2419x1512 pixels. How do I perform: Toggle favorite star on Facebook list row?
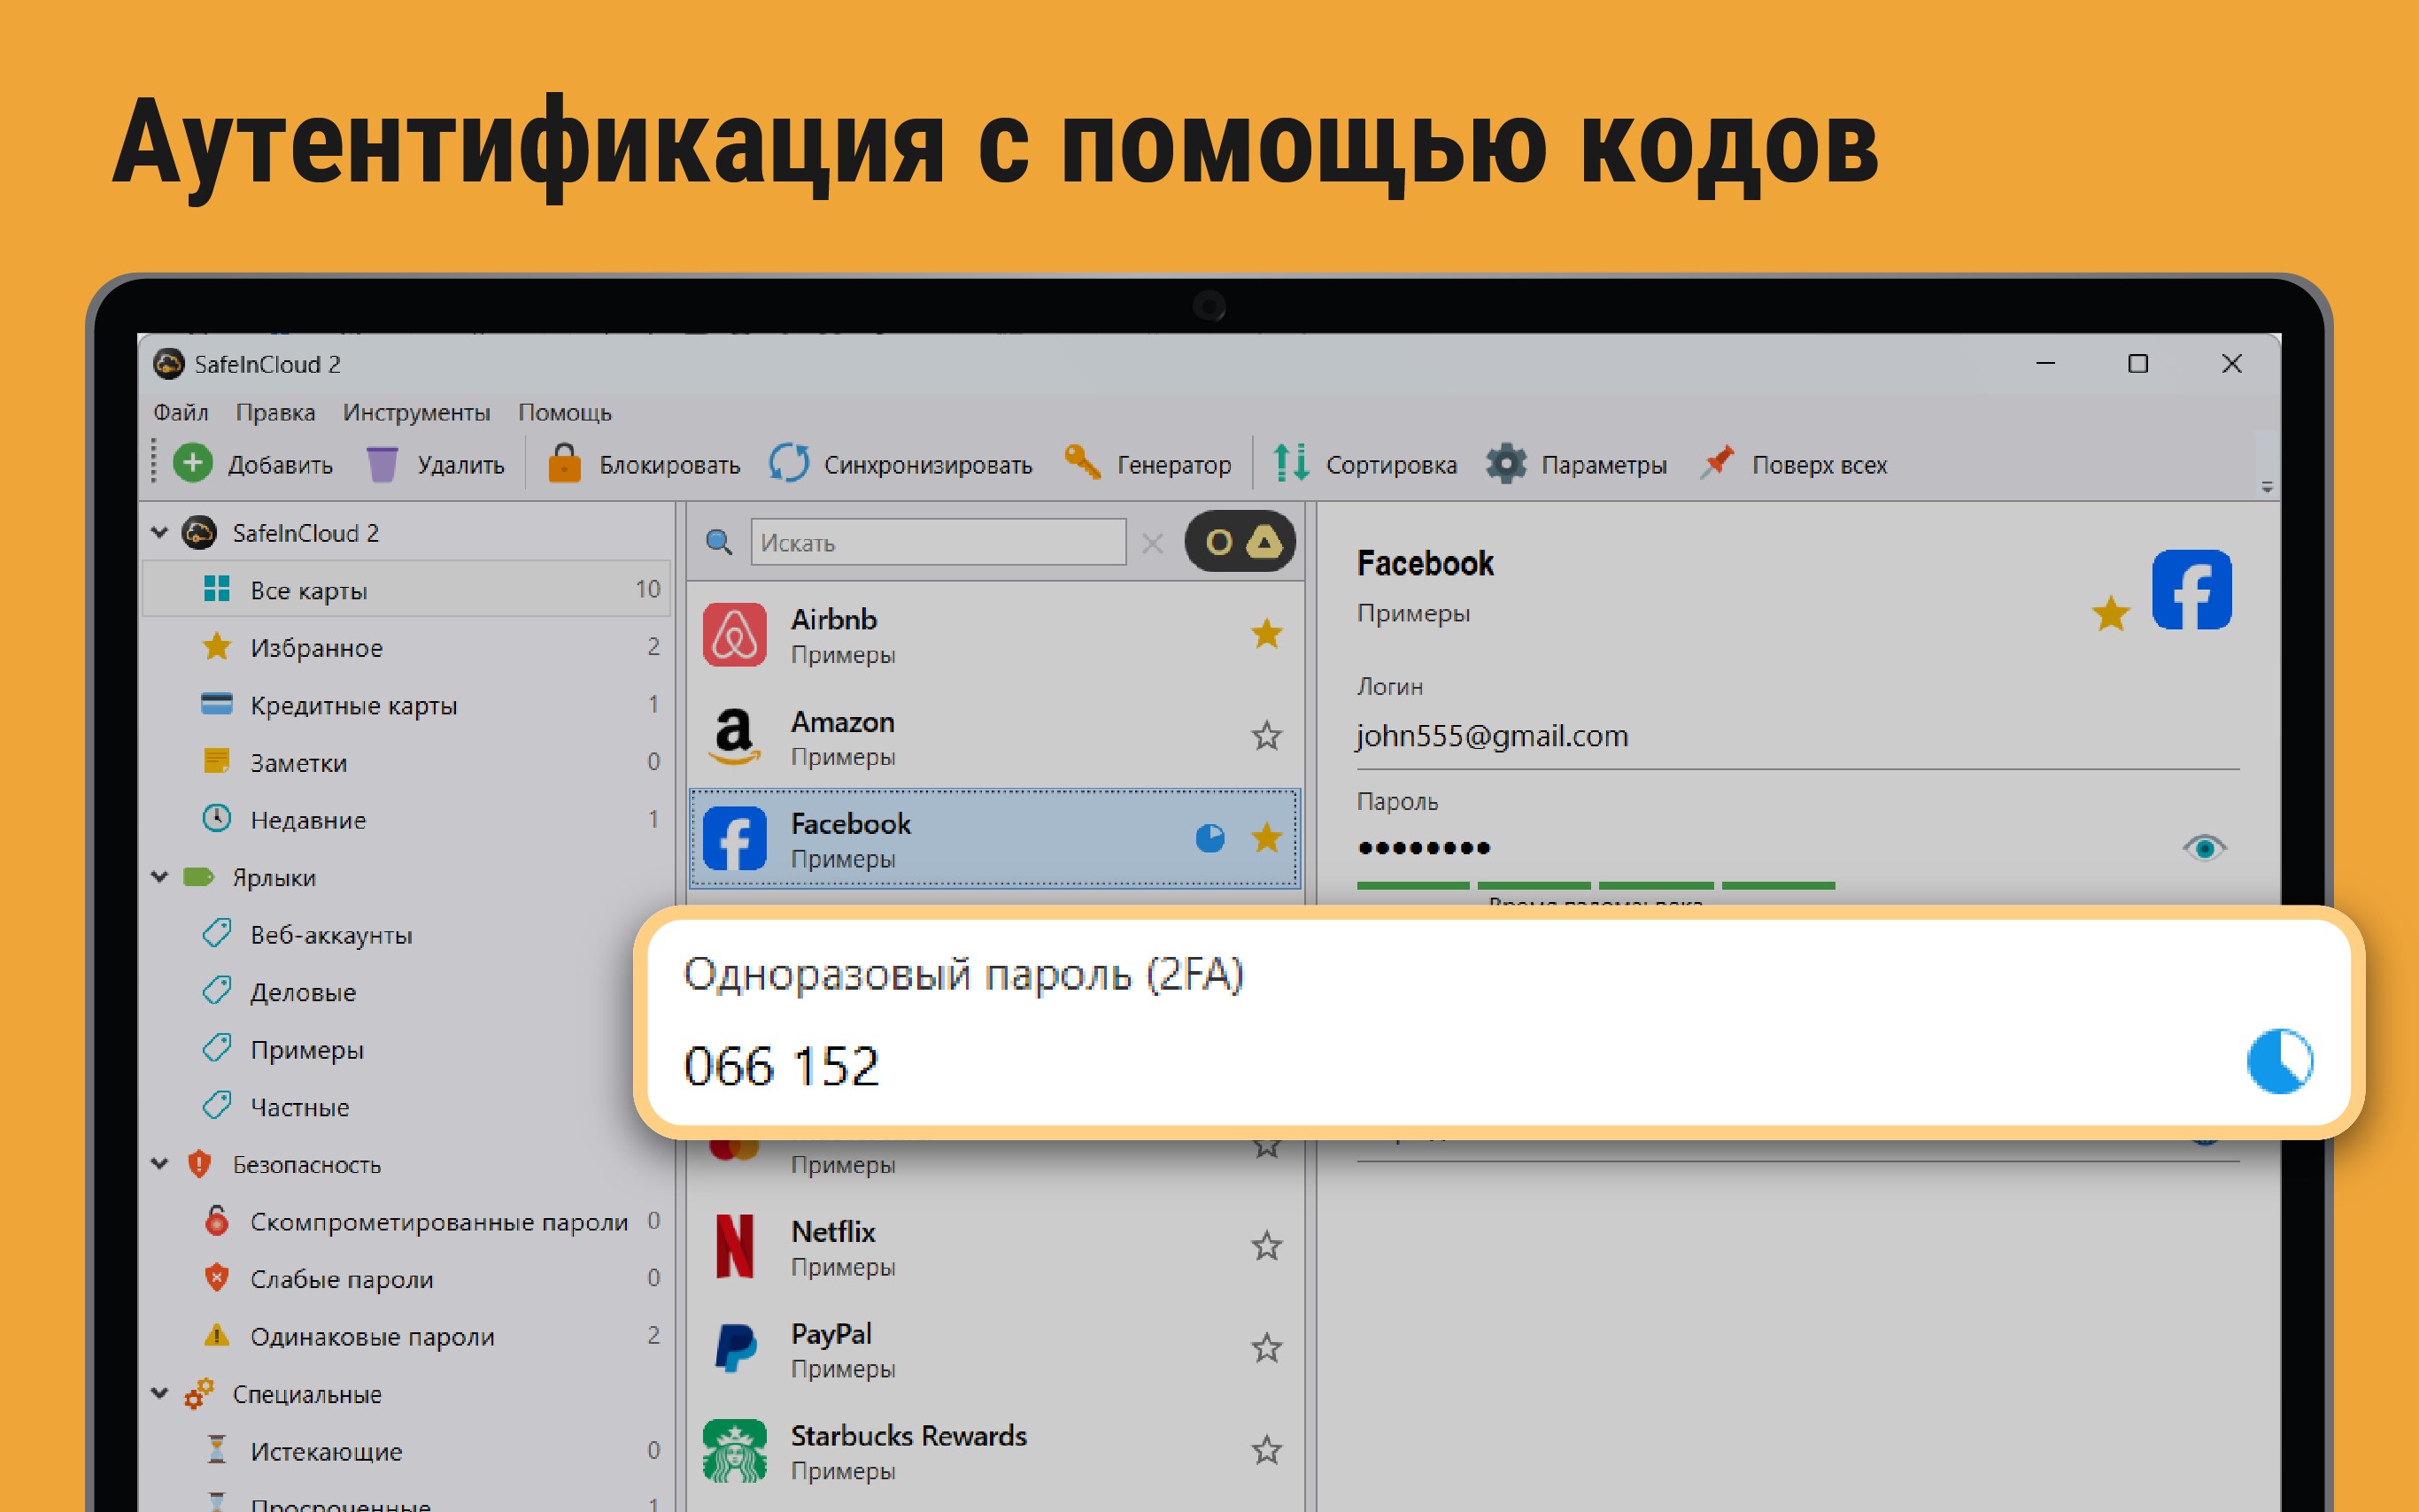click(1266, 837)
